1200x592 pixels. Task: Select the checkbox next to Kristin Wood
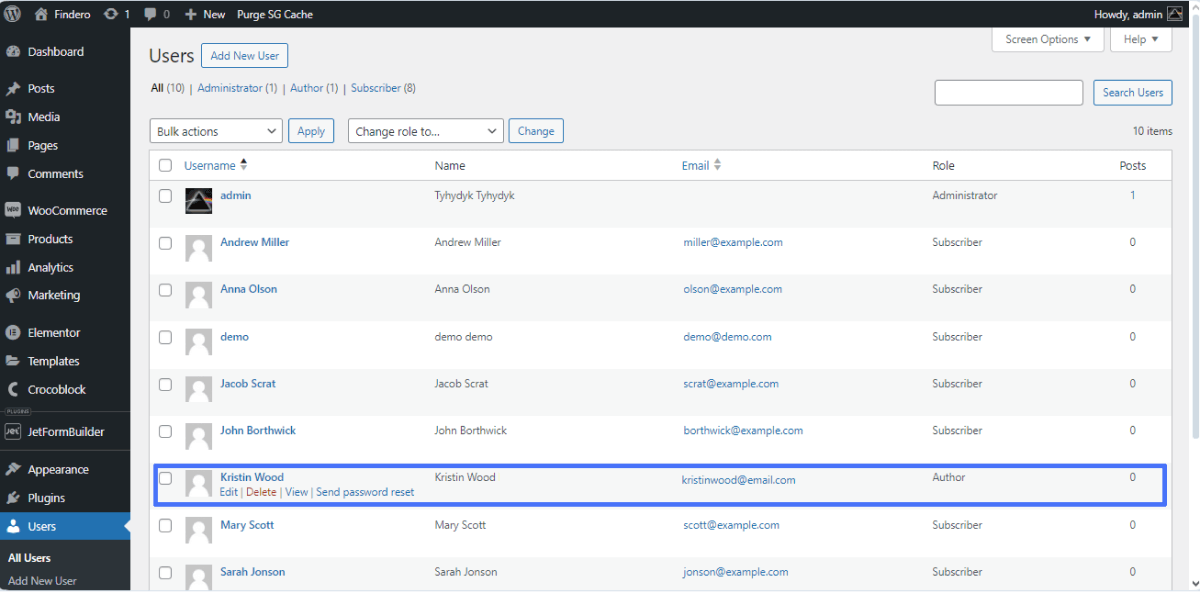(165, 478)
